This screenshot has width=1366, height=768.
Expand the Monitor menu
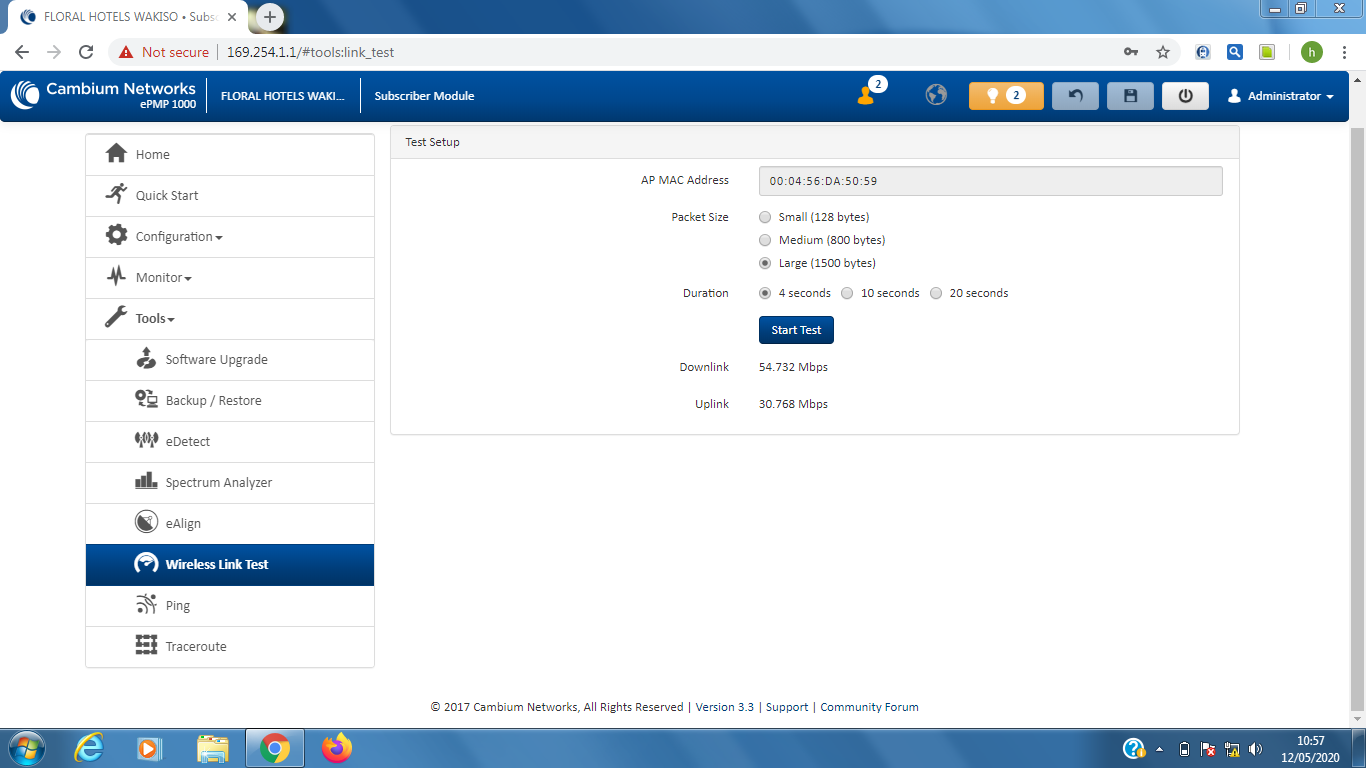click(x=163, y=278)
